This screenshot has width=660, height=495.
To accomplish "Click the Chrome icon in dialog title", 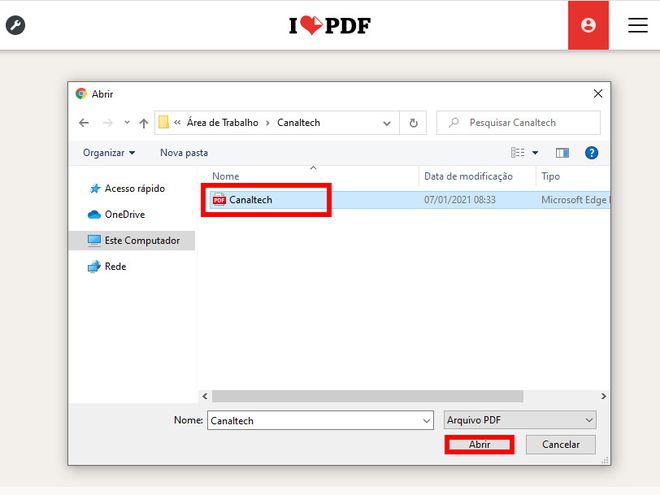I will click(x=81, y=93).
